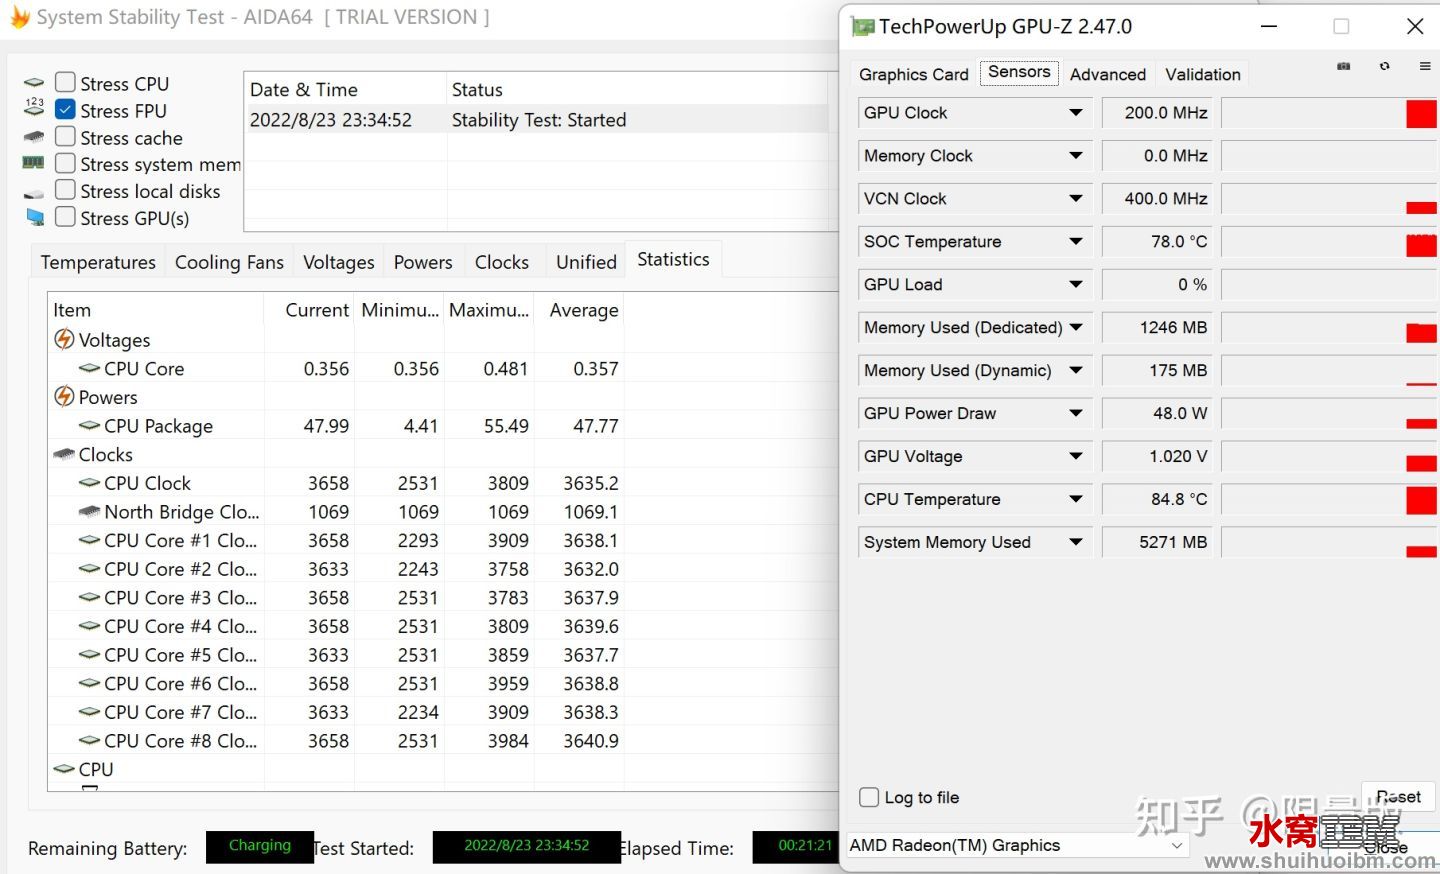Click the icon beside CPU Core voltage row
Image resolution: width=1440 pixels, height=874 pixels.
pyautogui.click(x=89, y=368)
